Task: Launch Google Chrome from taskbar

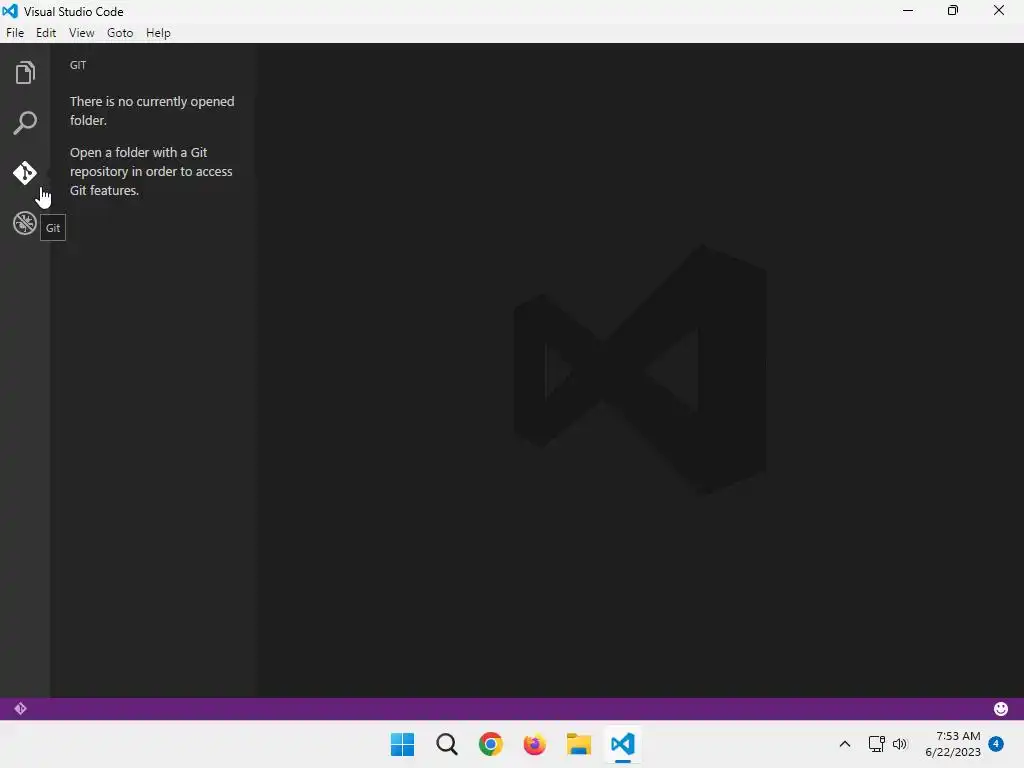Action: [x=490, y=744]
